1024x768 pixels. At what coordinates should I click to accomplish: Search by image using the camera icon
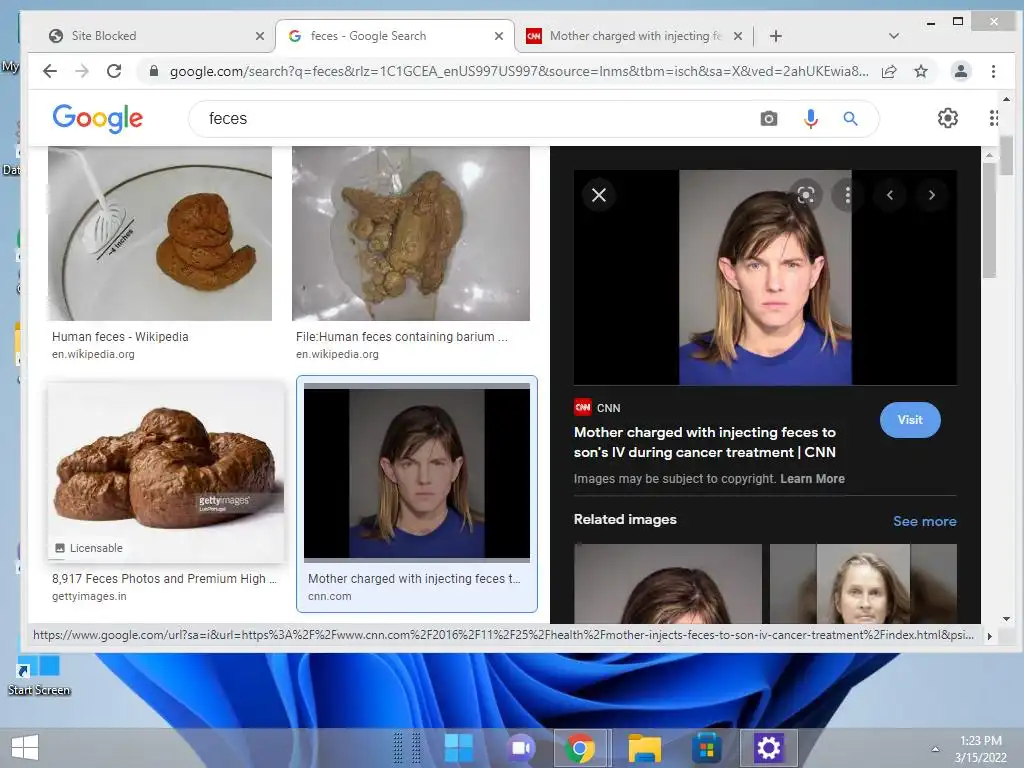[x=769, y=119]
